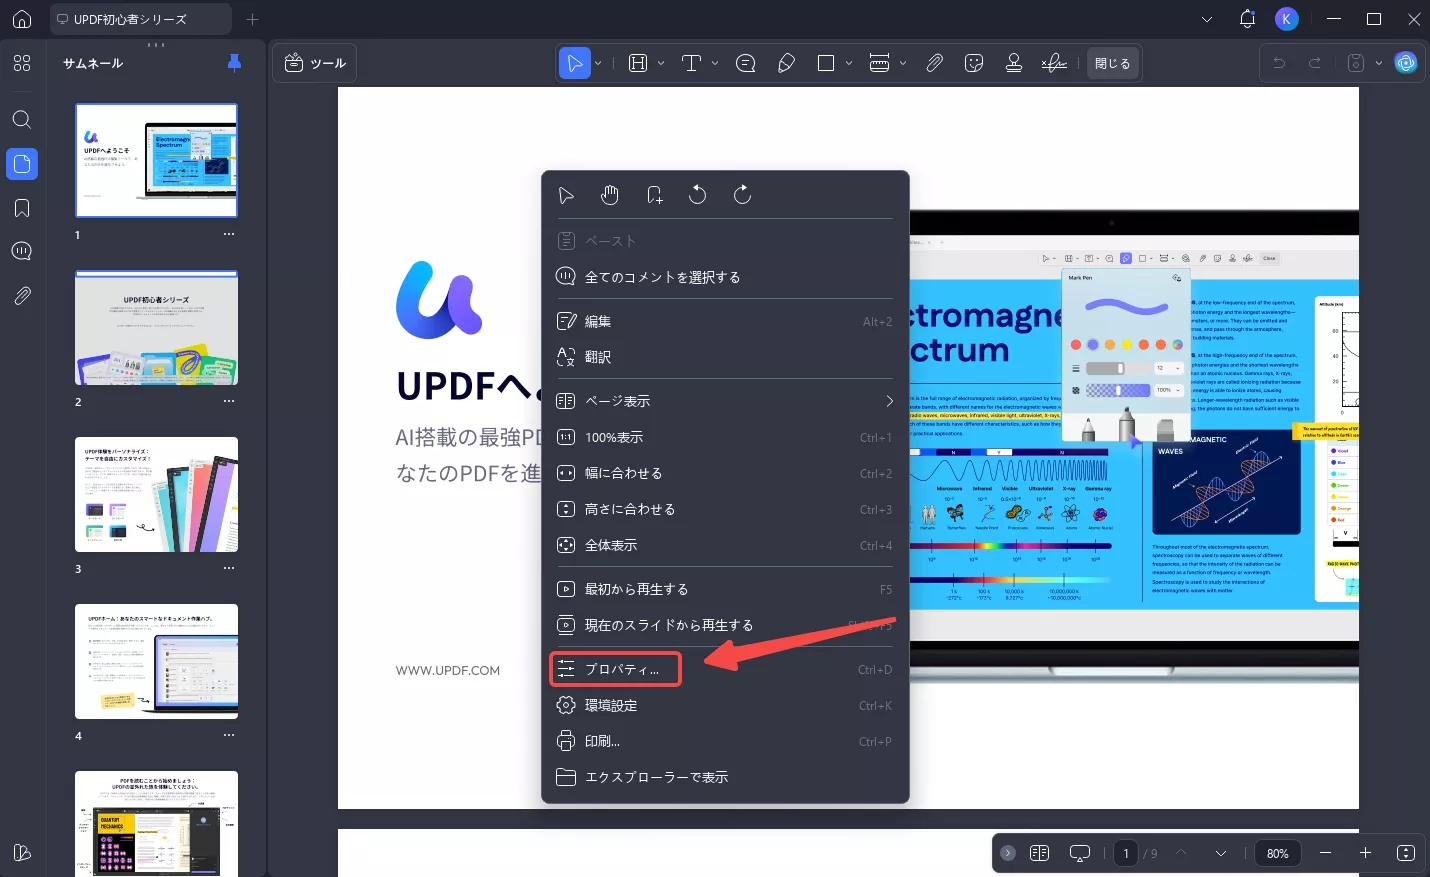Add a new tab with plus button
Screen dimensions: 1430x877
coord(252,19)
